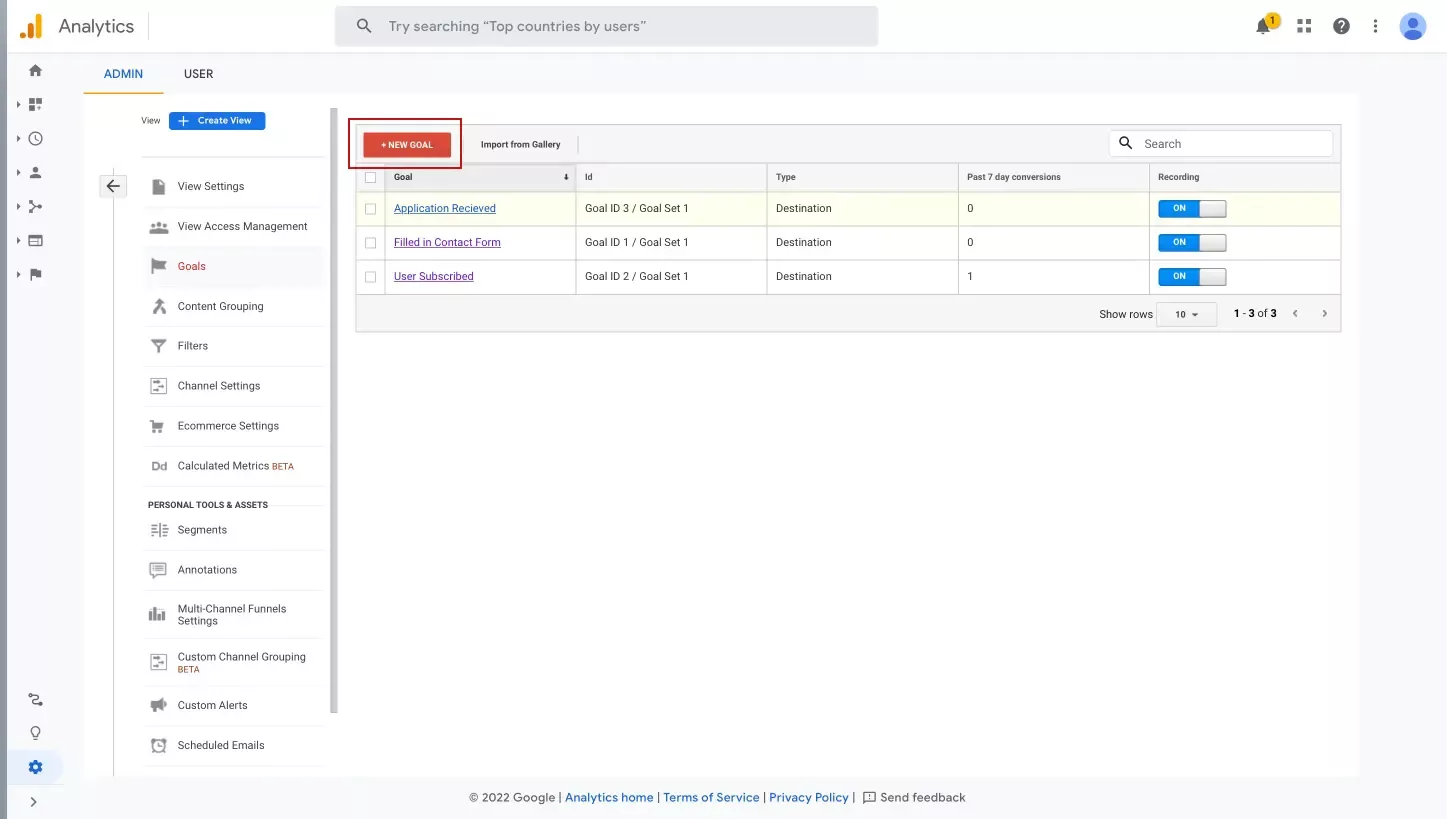Open the Google apps grid icon
1447x819 pixels.
pos(1304,27)
